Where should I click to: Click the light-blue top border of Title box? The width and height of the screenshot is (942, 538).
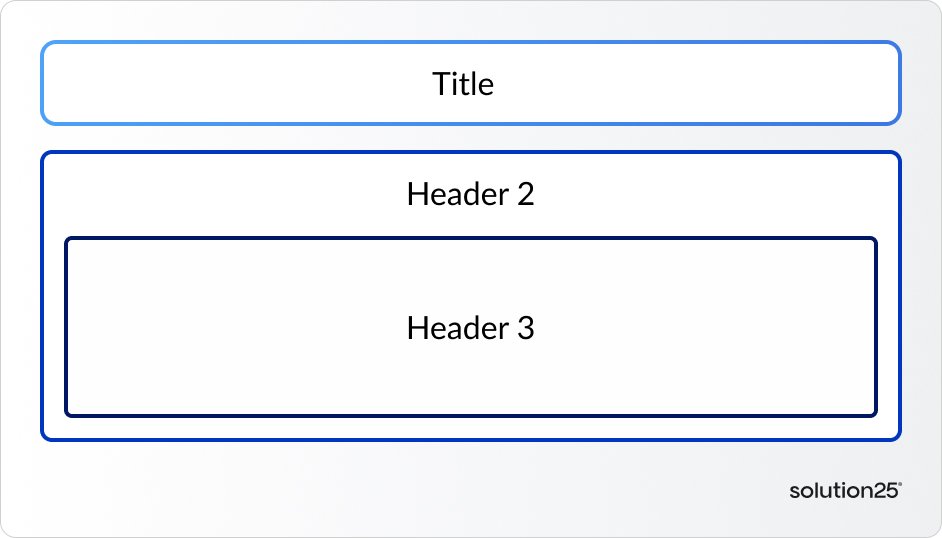point(470,43)
